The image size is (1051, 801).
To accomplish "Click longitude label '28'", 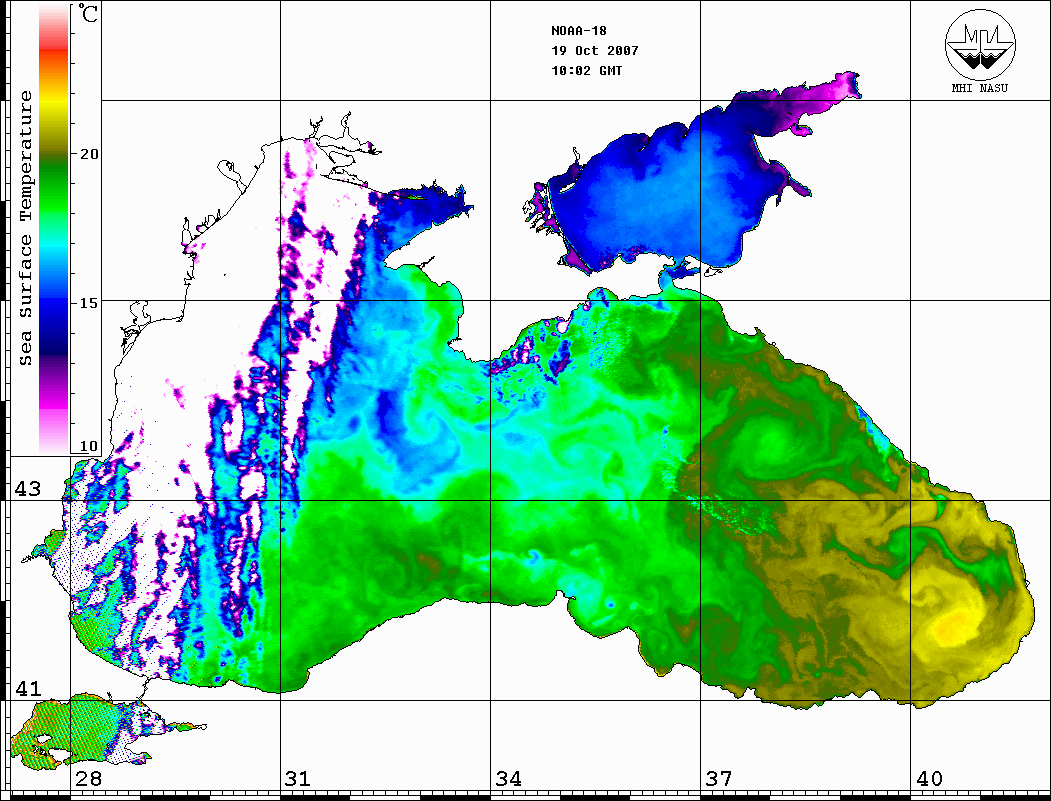I will [88, 778].
